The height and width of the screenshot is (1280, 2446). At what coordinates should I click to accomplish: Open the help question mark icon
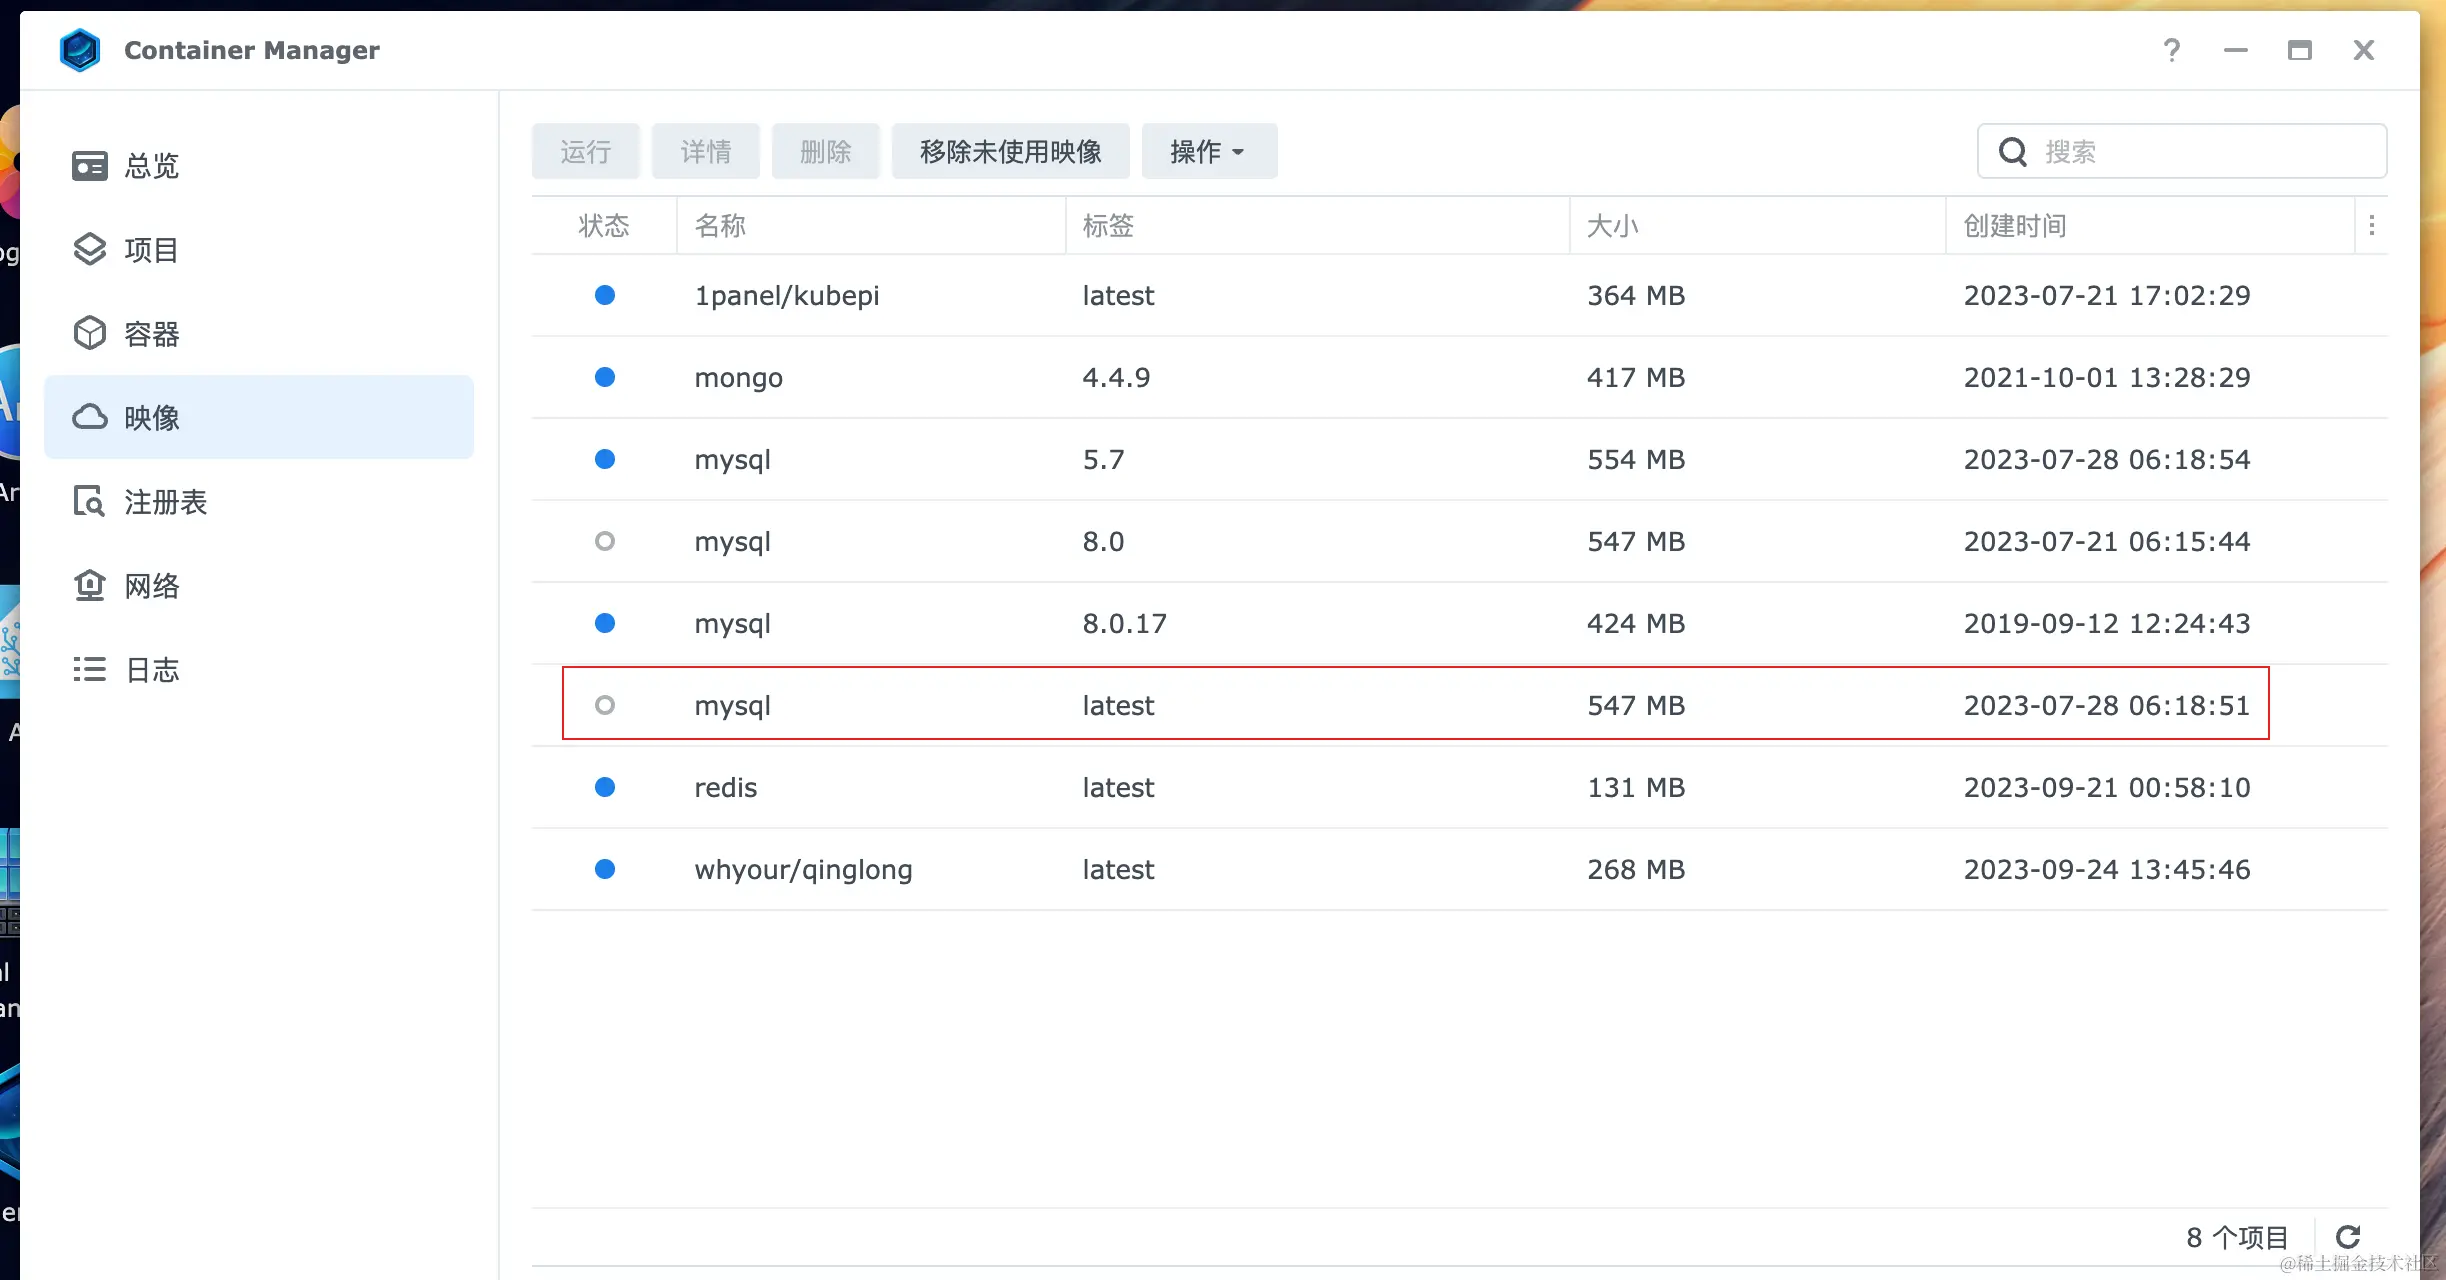coord(2171,50)
